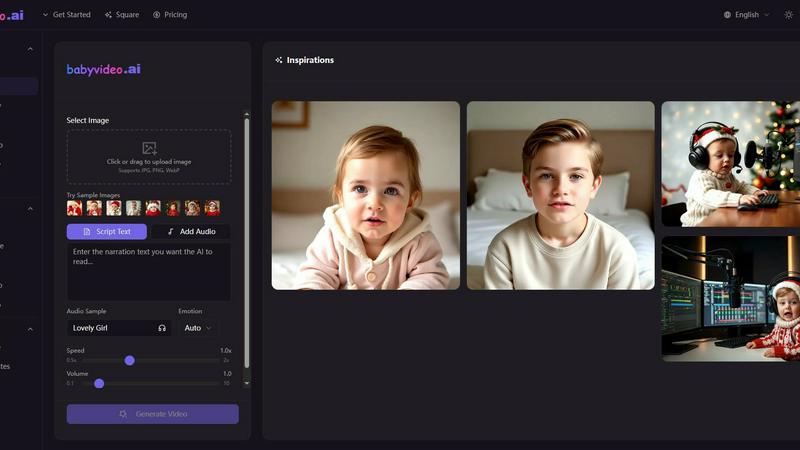Open the baby with headphones typing inspiration
The height and width of the screenshot is (450, 800).
click(x=731, y=164)
